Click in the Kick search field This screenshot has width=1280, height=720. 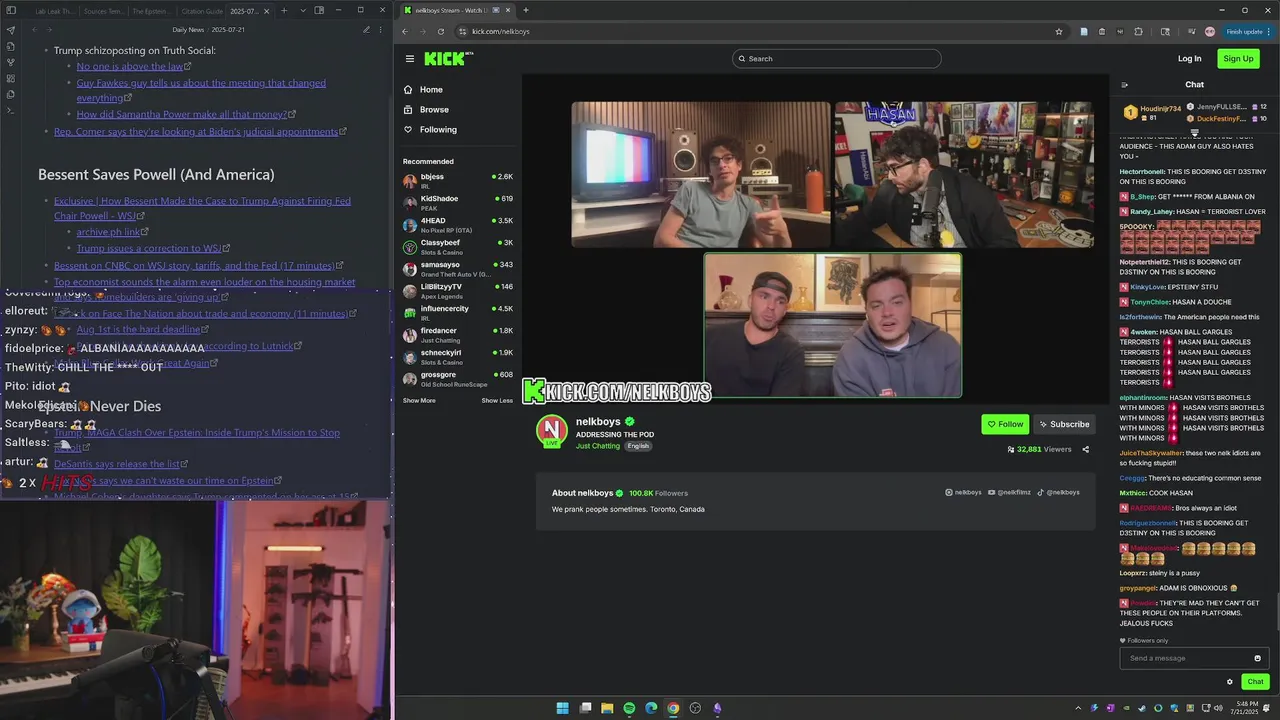pos(836,58)
